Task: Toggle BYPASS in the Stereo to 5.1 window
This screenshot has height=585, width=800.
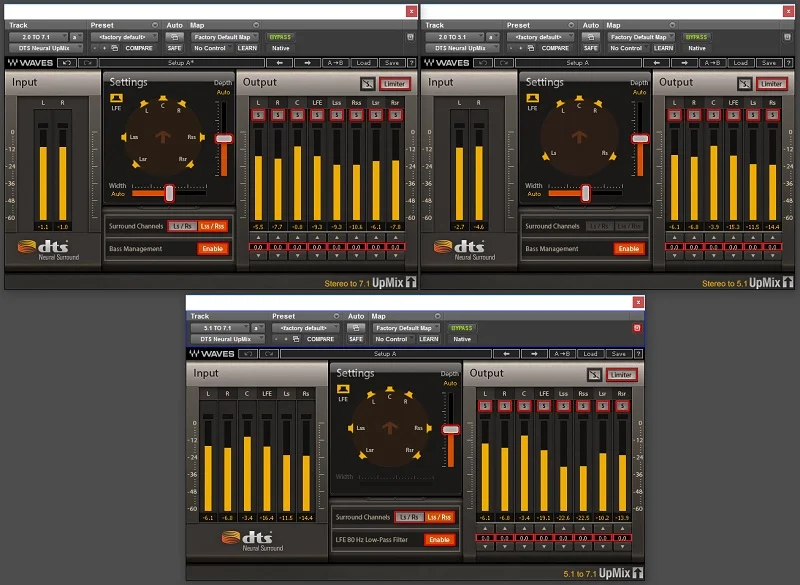Action: point(696,37)
